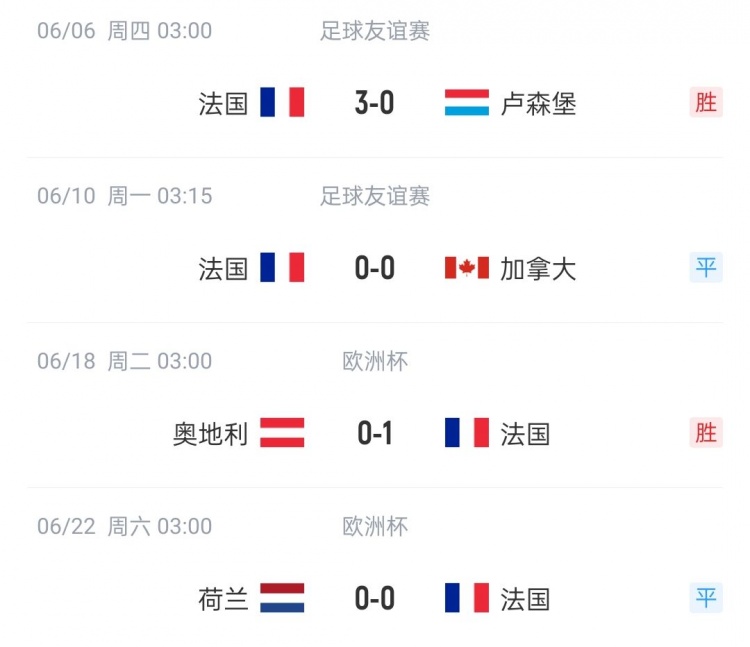Tap the 平 badge for the Netherlands match
750x647 pixels.
[x=706, y=597]
